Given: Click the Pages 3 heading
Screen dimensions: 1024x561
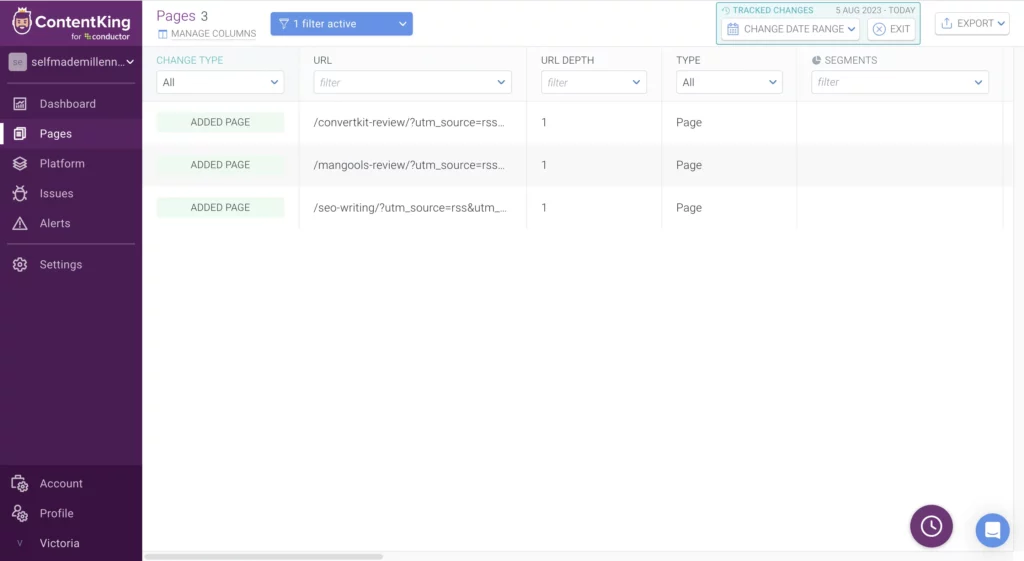Looking at the screenshot, I should (x=182, y=16).
